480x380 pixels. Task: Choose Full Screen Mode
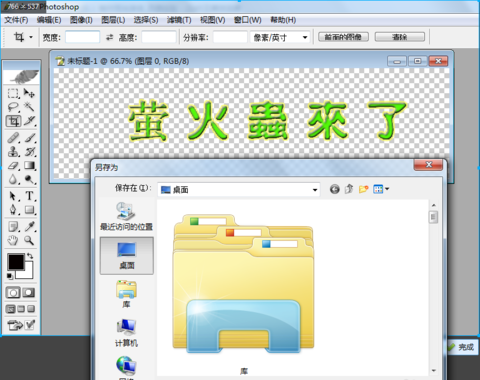pyautogui.click(x=31, y=309)
